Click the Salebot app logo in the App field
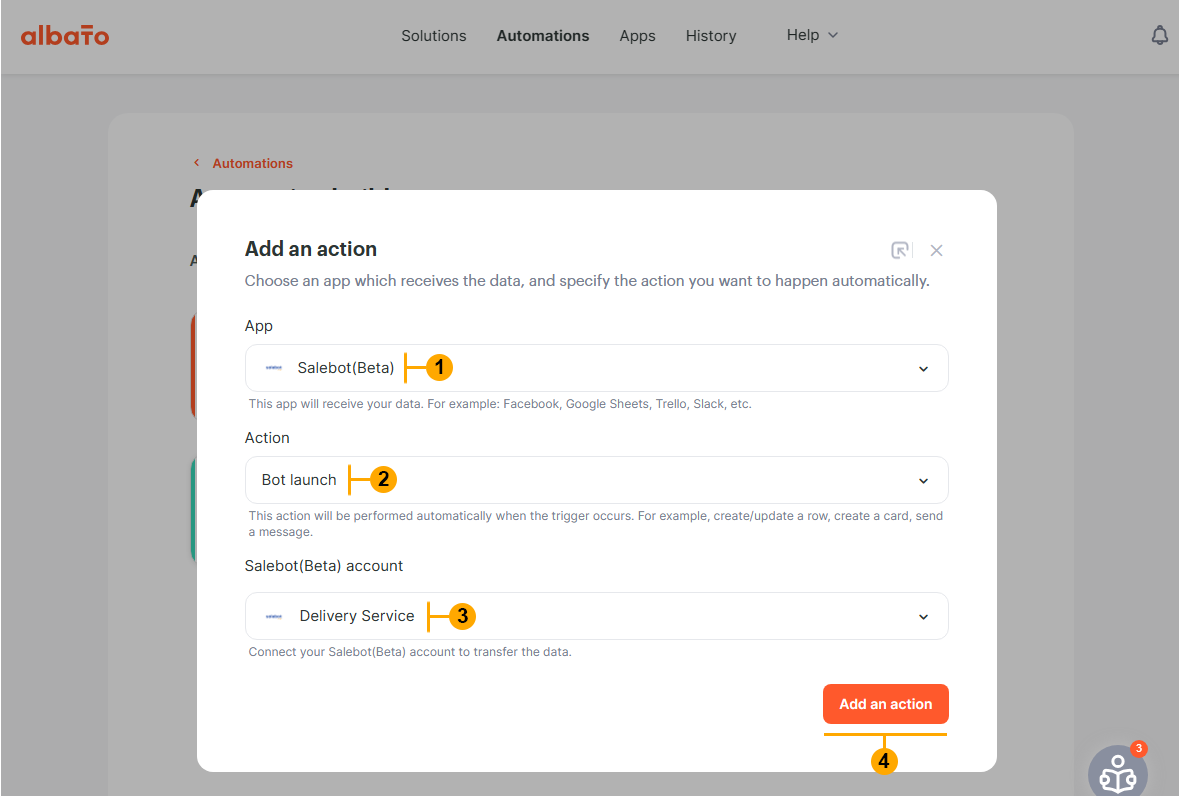Screen dimensions: 1180x796 [274, 368]
